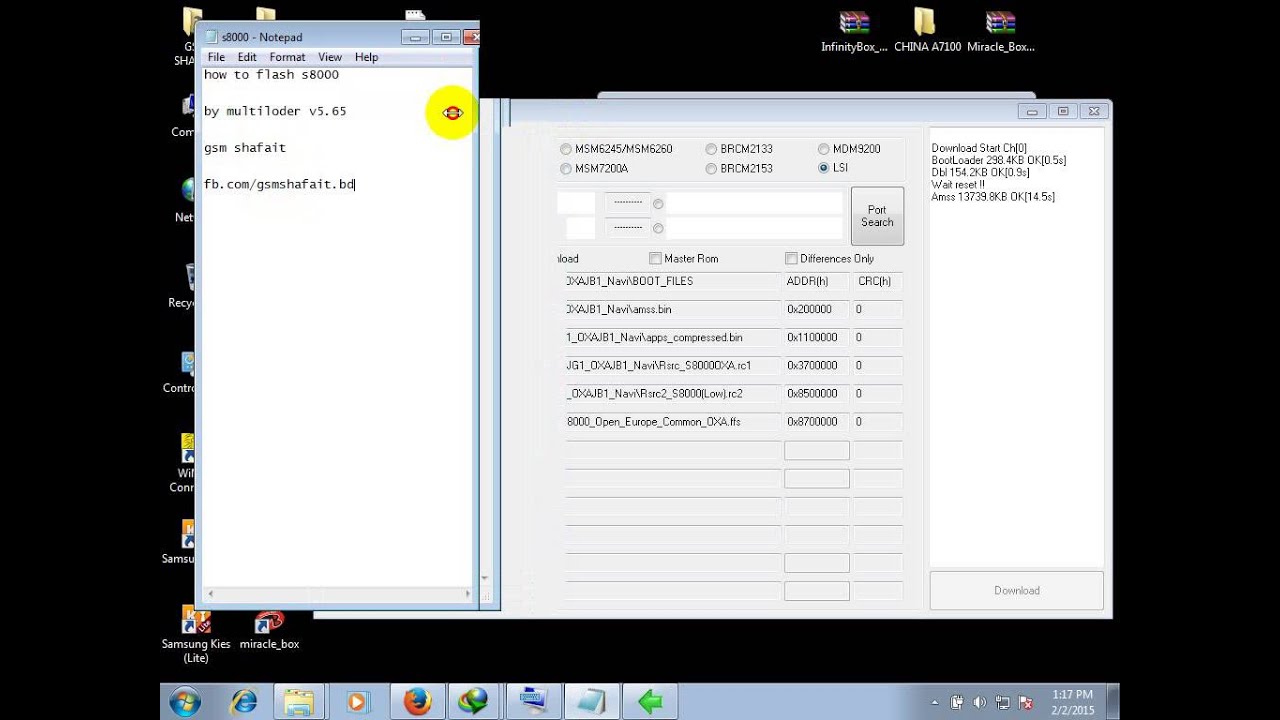The height and width of the screenshot is (720, 1280).
Task: Click the Windows Start button
Action: click(185, 702)
